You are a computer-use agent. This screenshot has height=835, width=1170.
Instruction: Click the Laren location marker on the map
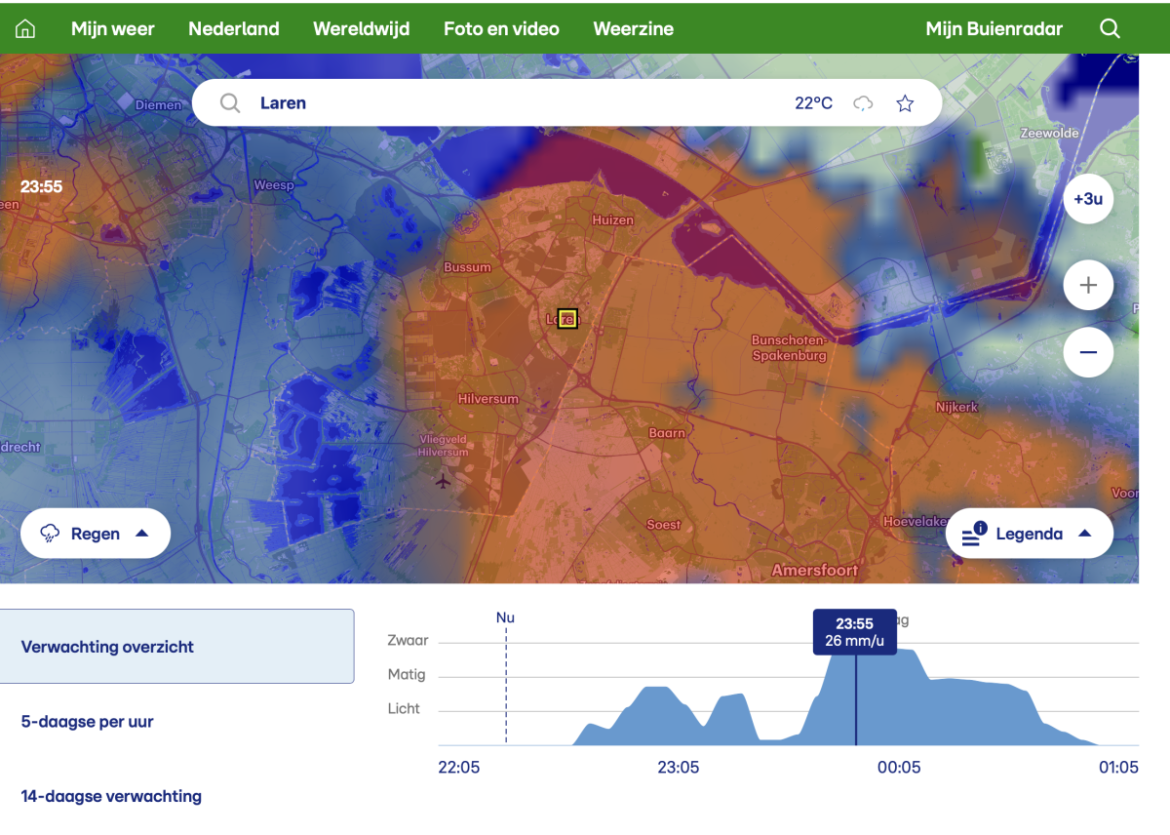tap(567, 319)
